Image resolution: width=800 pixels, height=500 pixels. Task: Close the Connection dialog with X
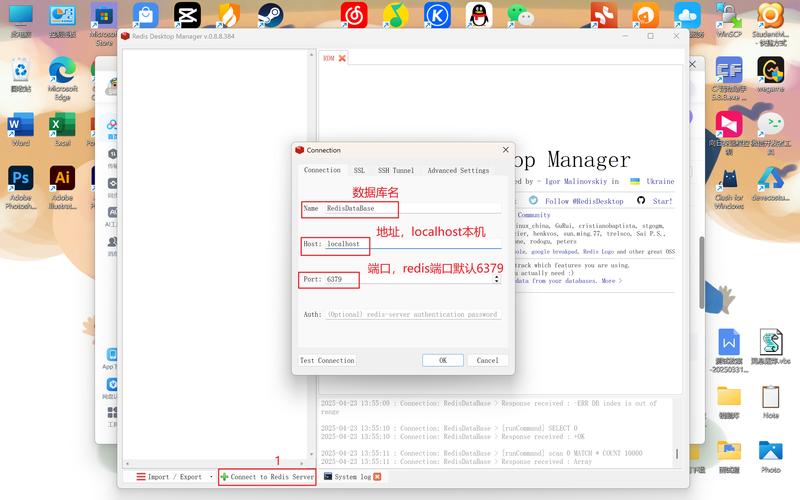[506, 149]
